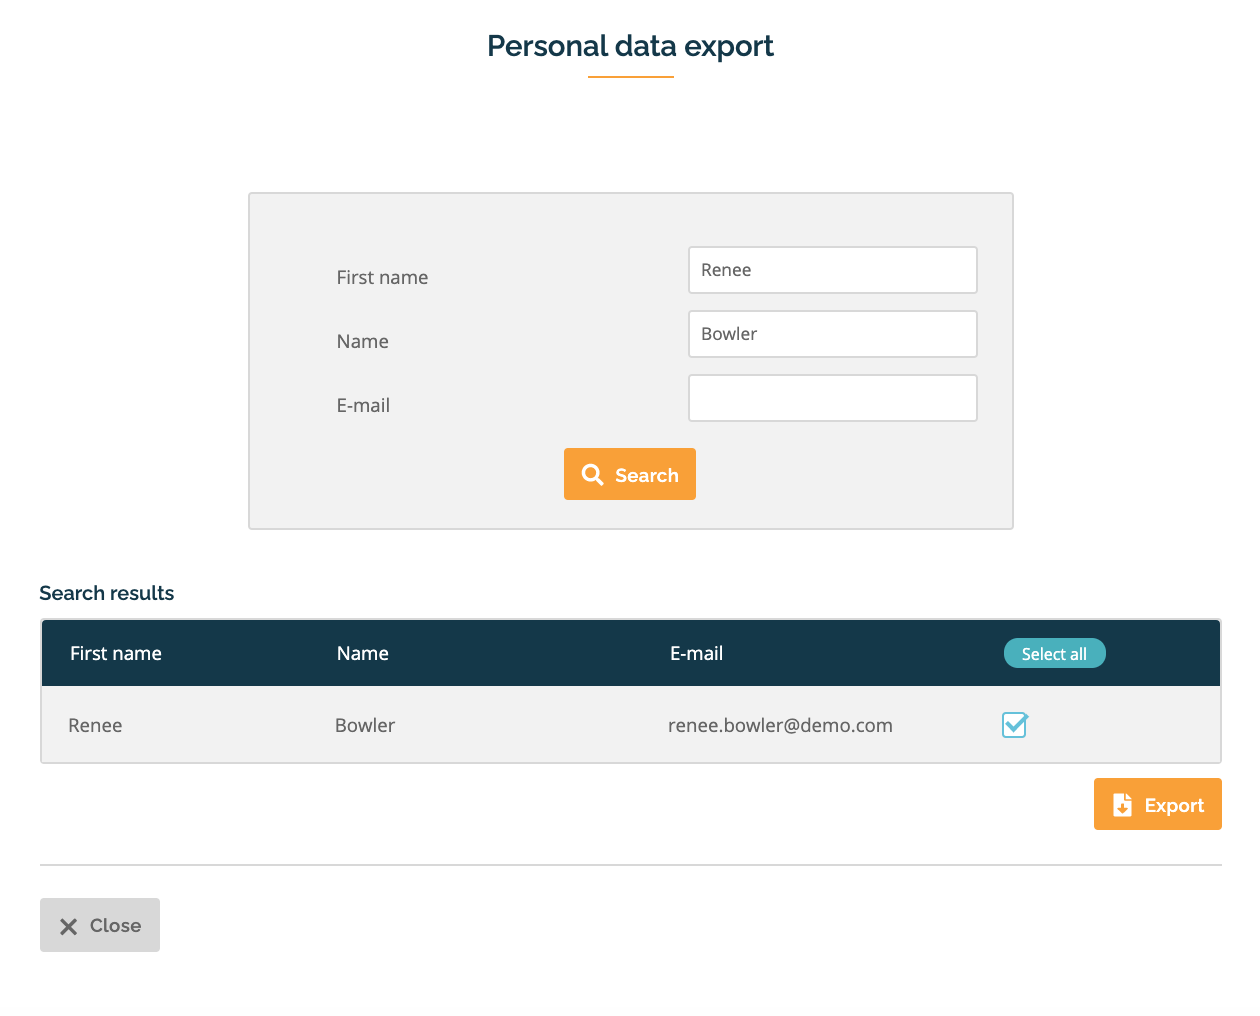Click the First name column header

point(116,653)
